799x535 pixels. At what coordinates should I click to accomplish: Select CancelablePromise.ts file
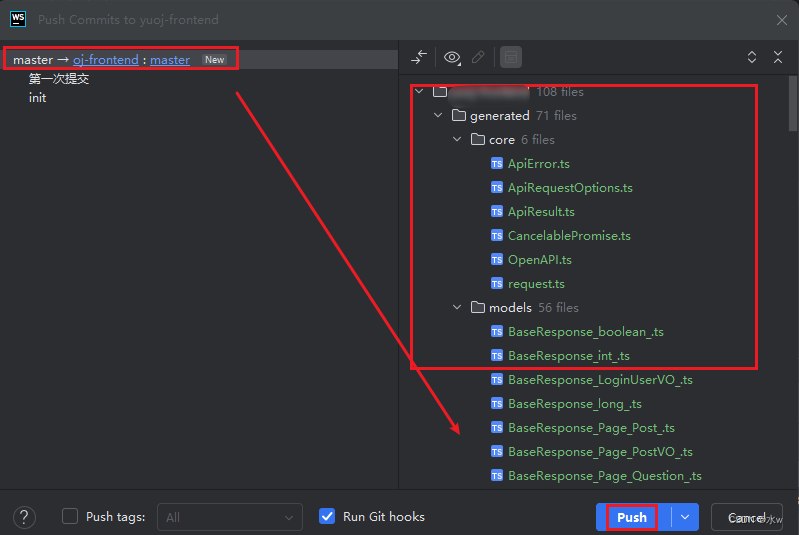click(x=569, y=235)
